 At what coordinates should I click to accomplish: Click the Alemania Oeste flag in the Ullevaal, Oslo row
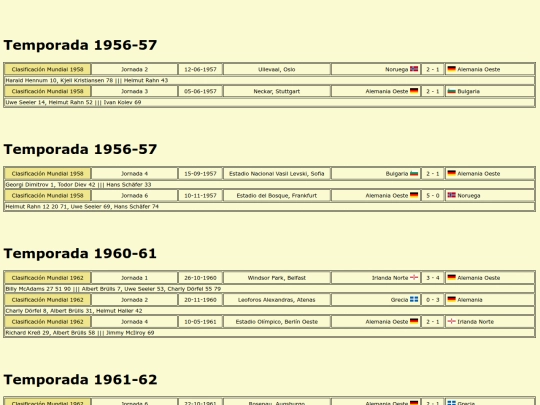(x=451, y=69)
